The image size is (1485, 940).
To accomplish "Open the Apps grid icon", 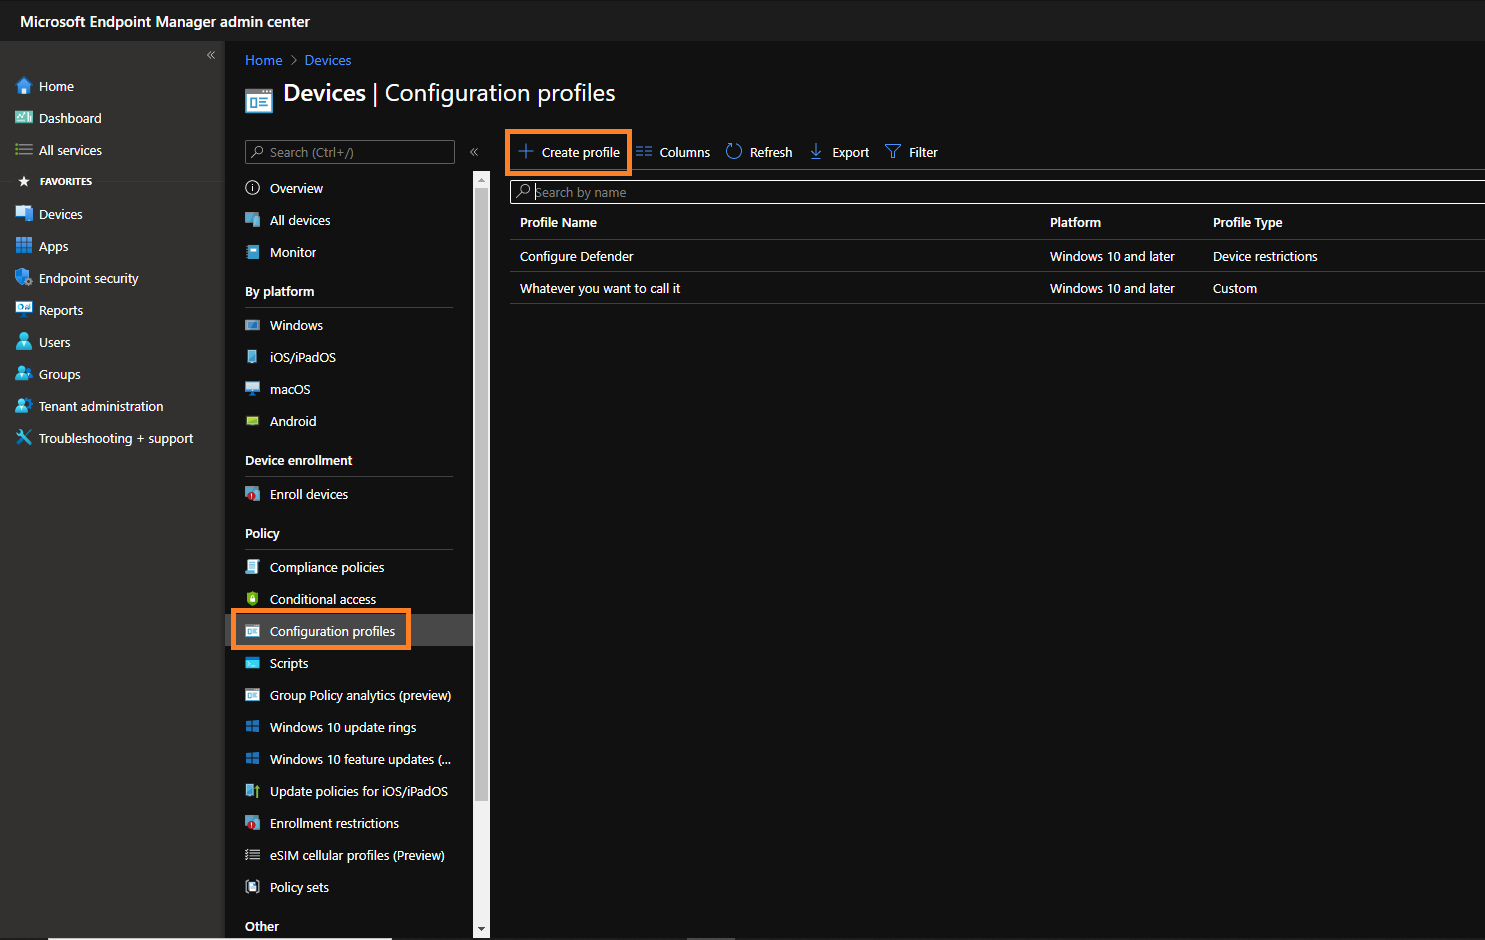I will point(24,246).
